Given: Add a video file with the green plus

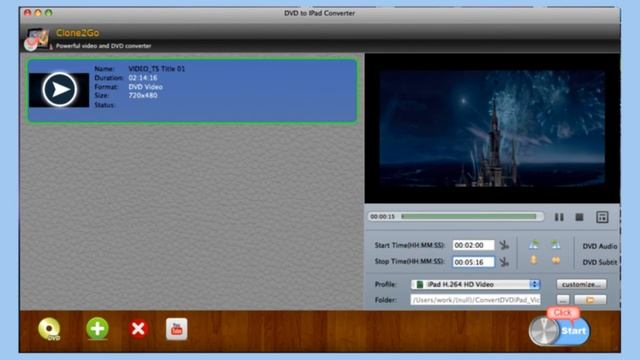Looking at the screenshot, I should [97, 328].
